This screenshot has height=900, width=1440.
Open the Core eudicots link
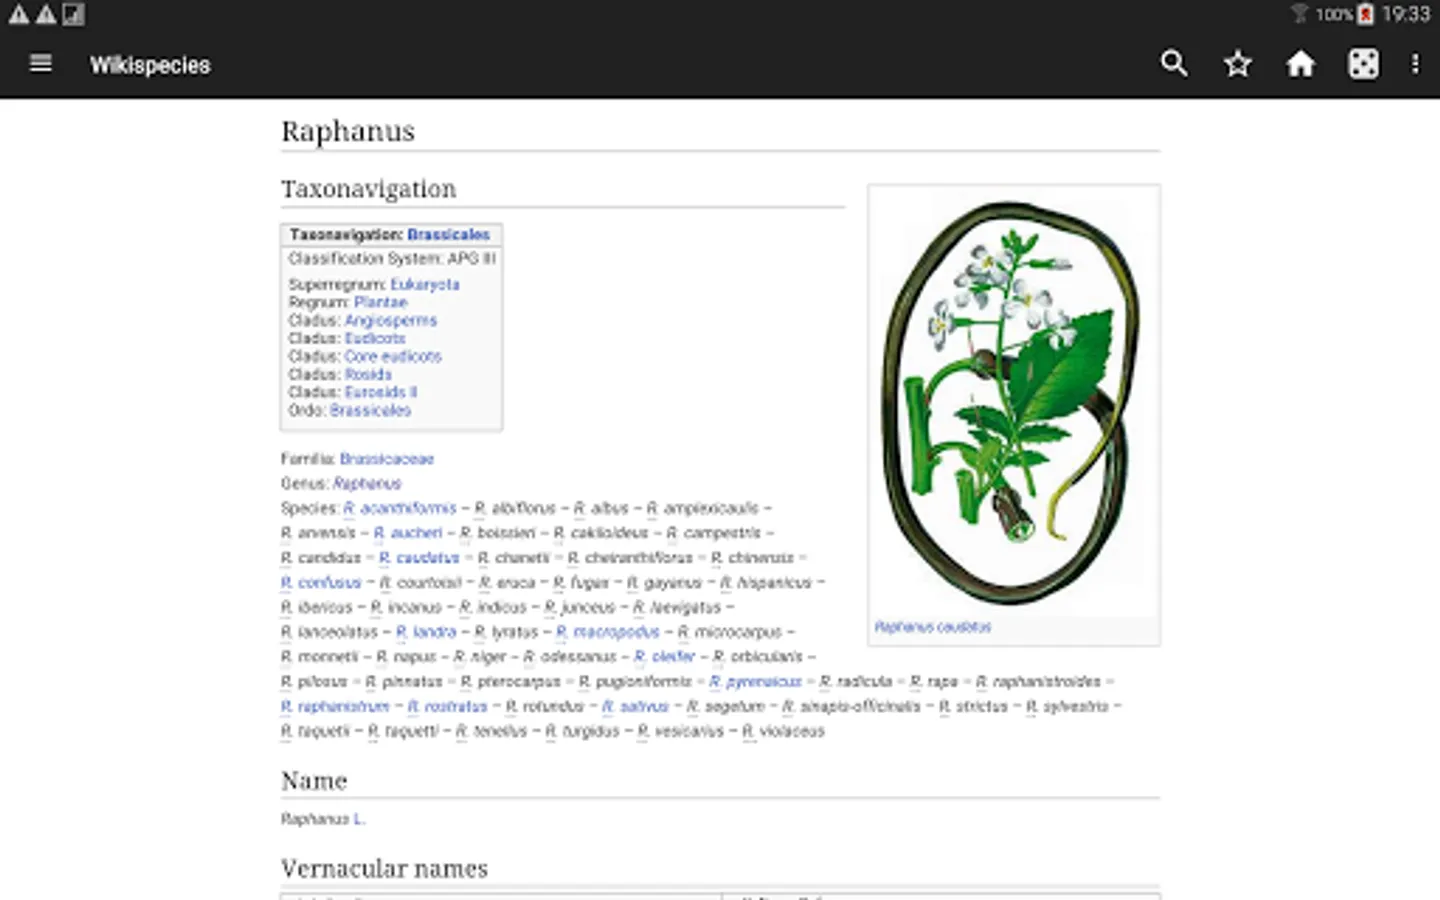[393, 356]
